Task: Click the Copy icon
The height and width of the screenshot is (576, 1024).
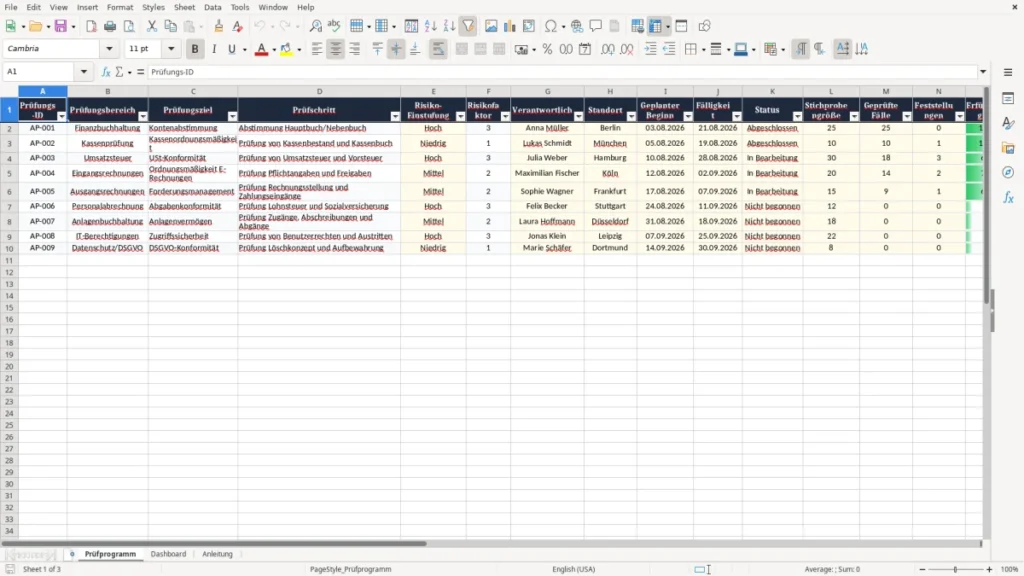Action: [x=170, y=26]
